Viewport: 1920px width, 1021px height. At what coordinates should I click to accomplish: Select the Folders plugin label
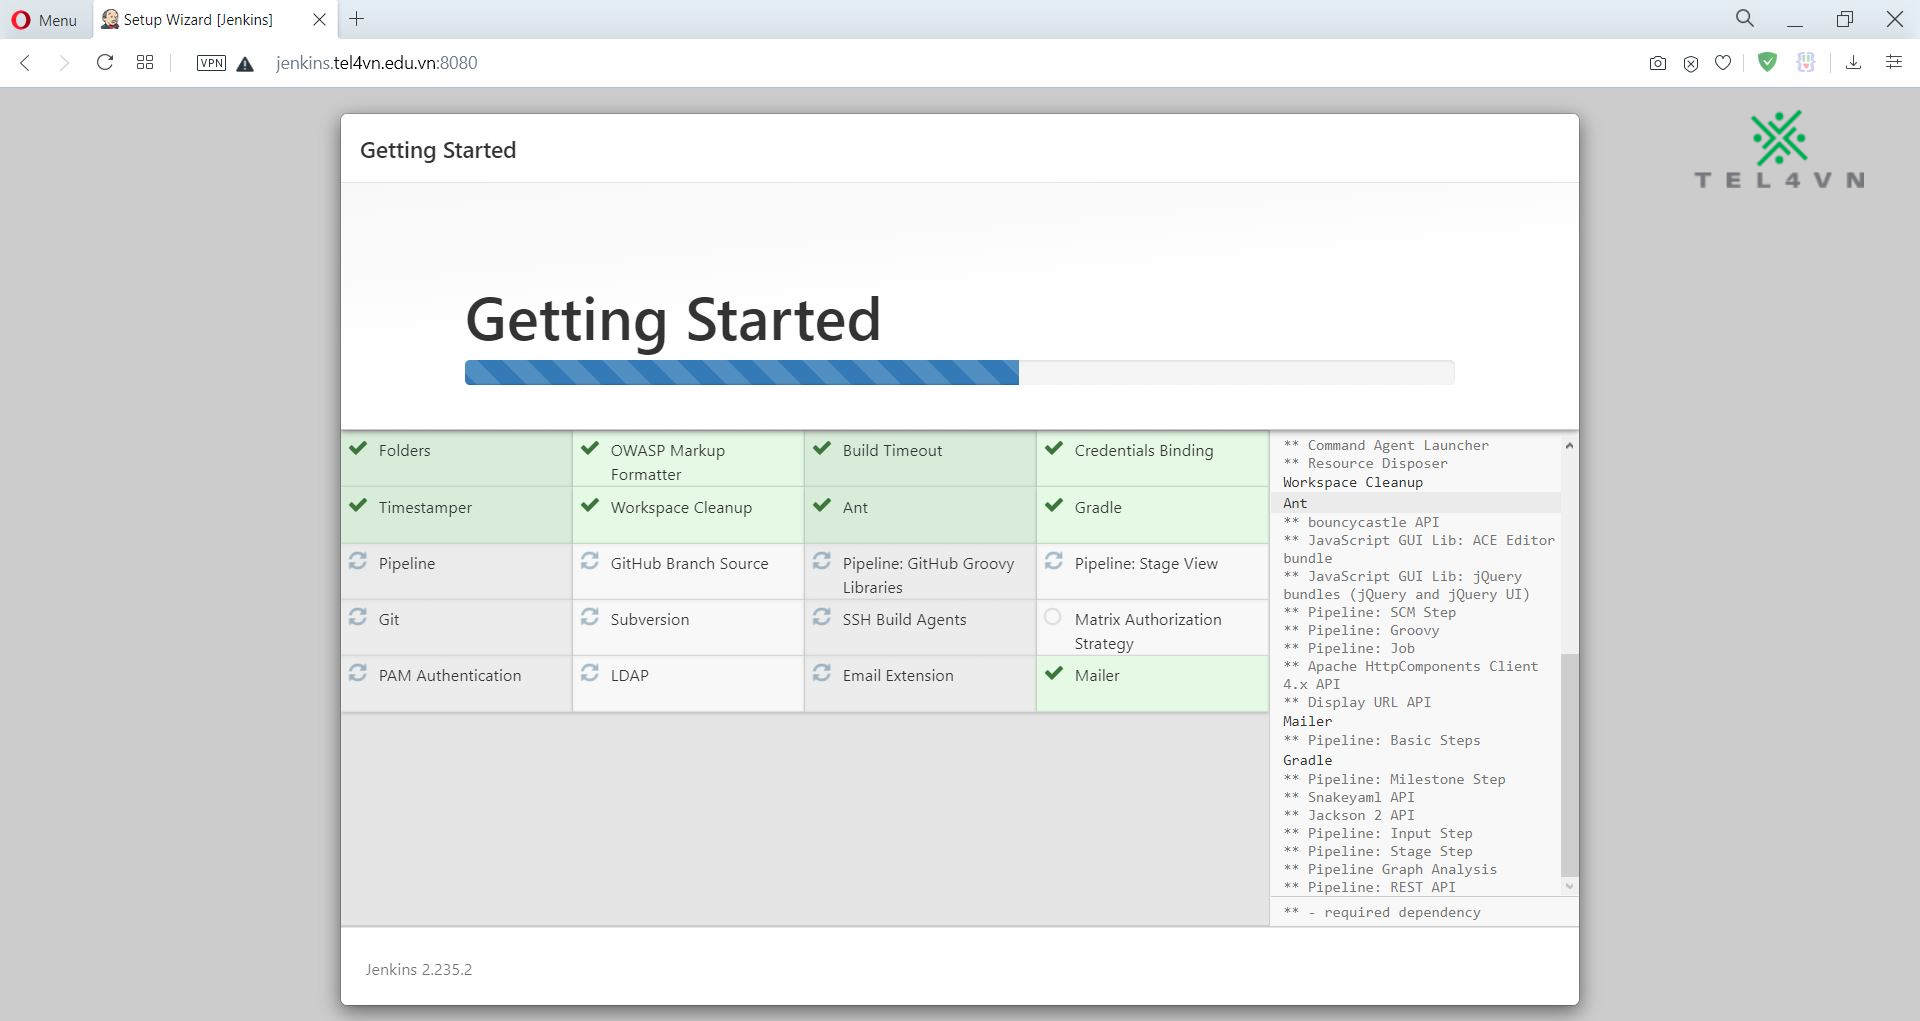[x=404, y=451]
